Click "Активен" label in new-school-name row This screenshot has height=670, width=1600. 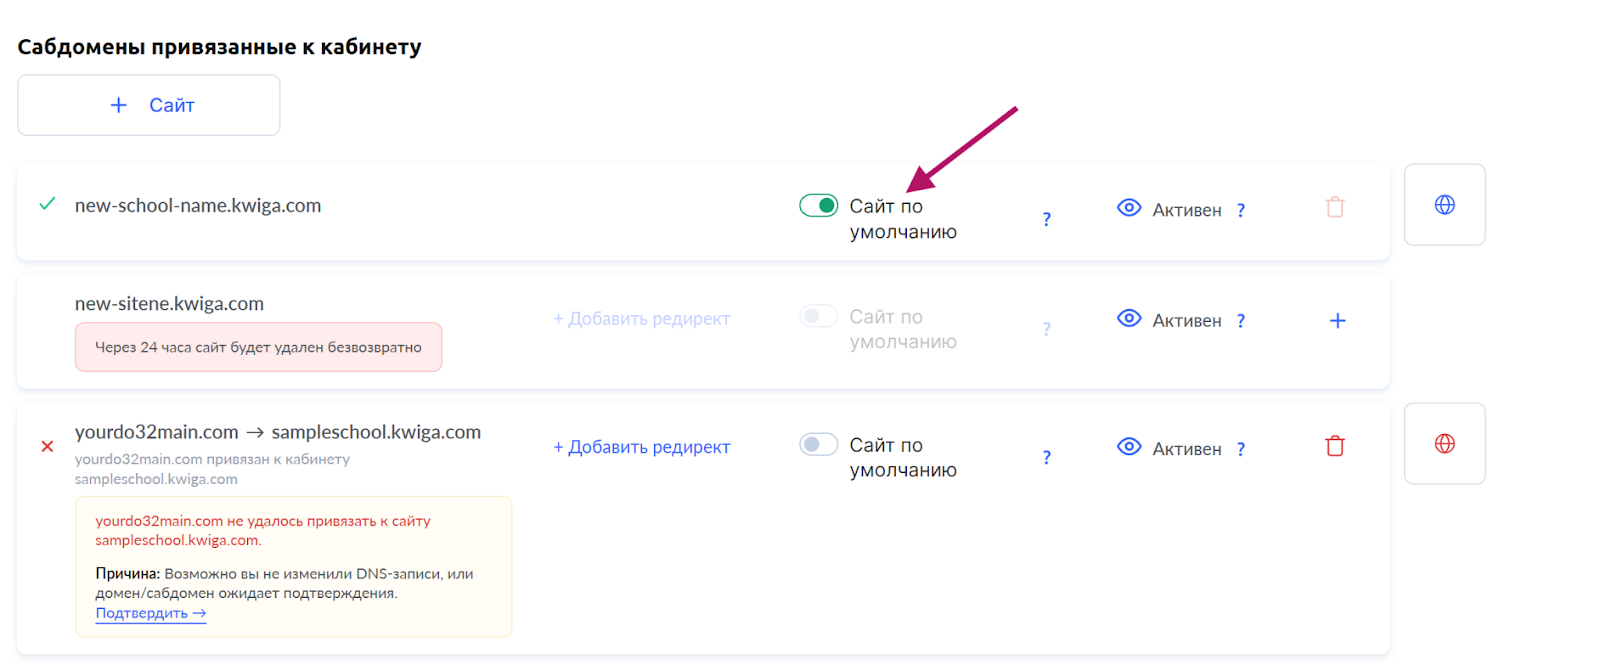(1187, 210)
